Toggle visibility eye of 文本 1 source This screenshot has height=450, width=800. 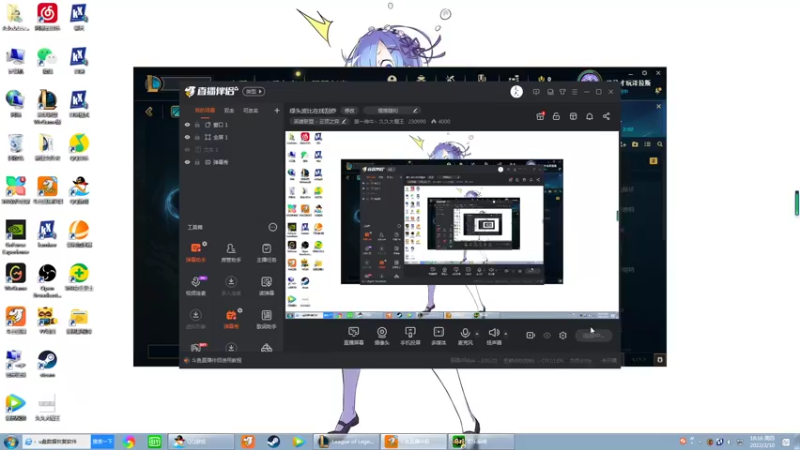[x=187, y=150]
